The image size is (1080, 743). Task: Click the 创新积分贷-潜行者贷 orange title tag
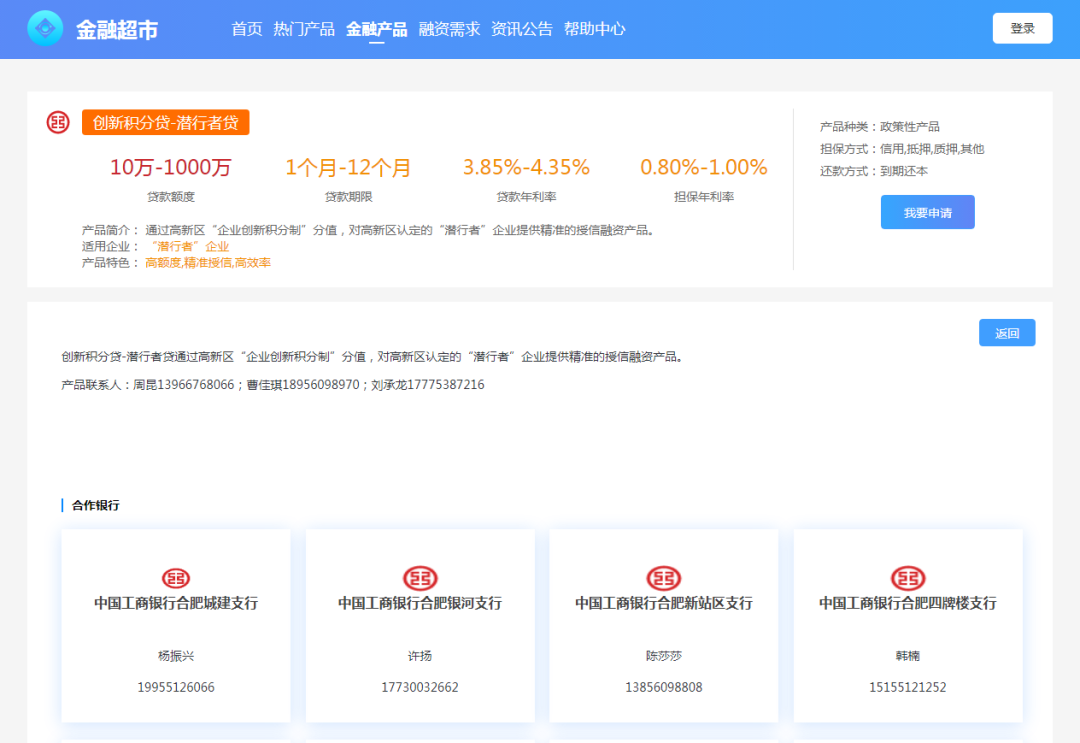[165, 122]
